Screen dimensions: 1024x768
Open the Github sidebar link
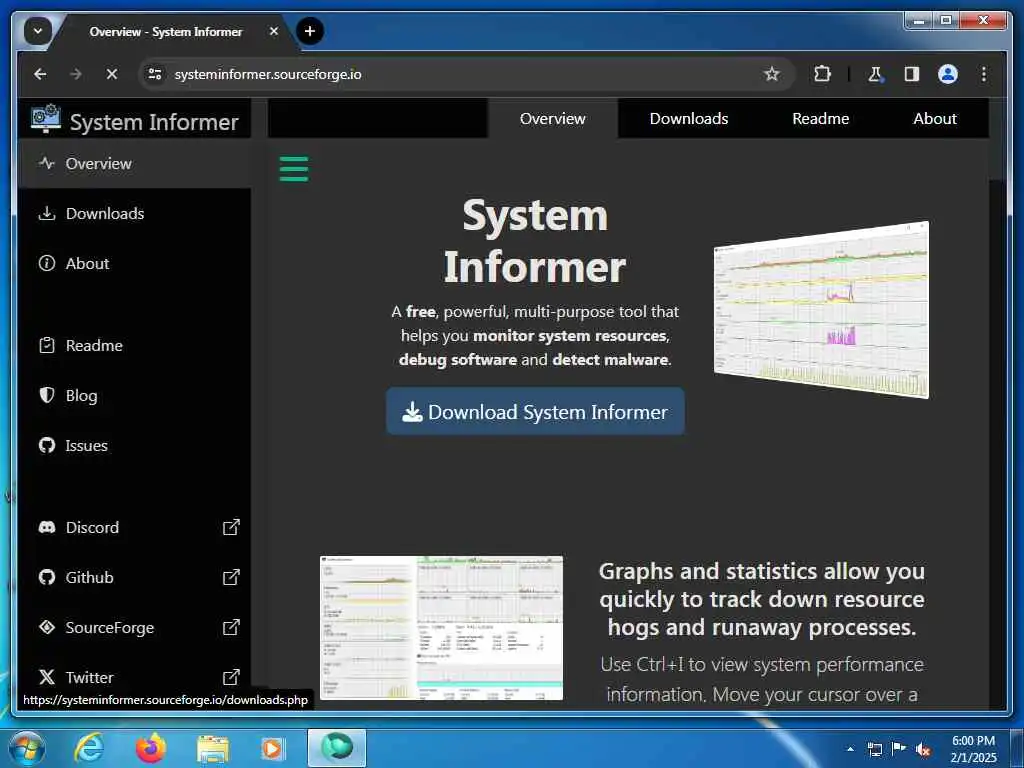pyautogui.click(x=135, y=577)
